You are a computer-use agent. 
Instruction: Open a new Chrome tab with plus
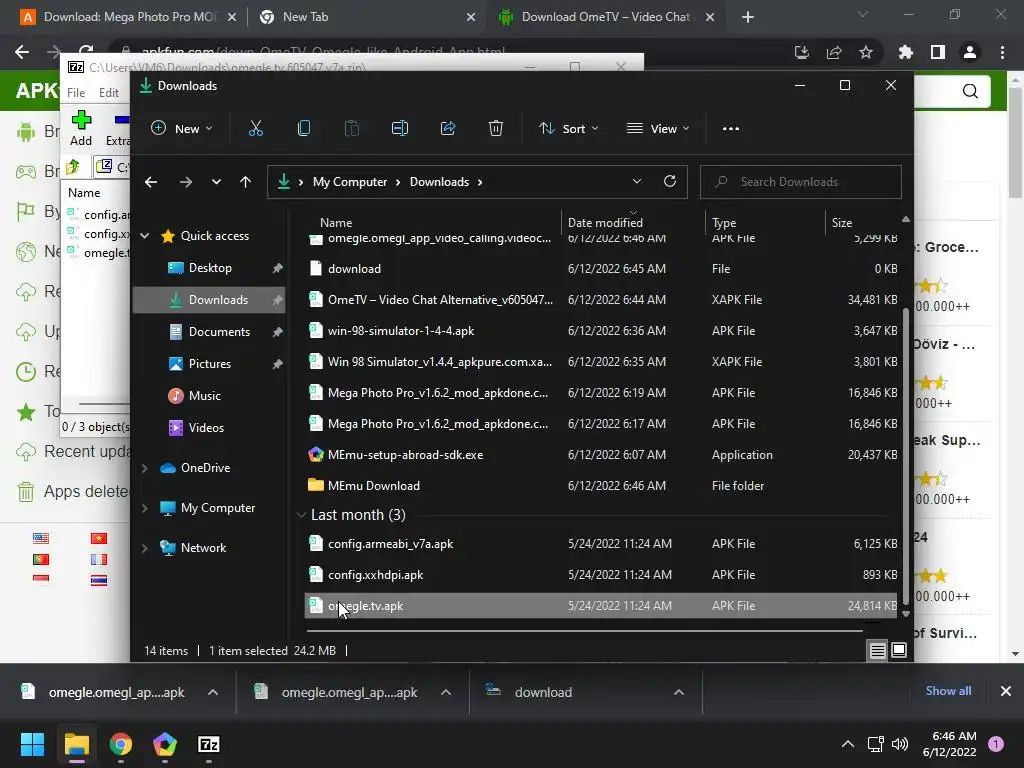[x=748, y=17]
